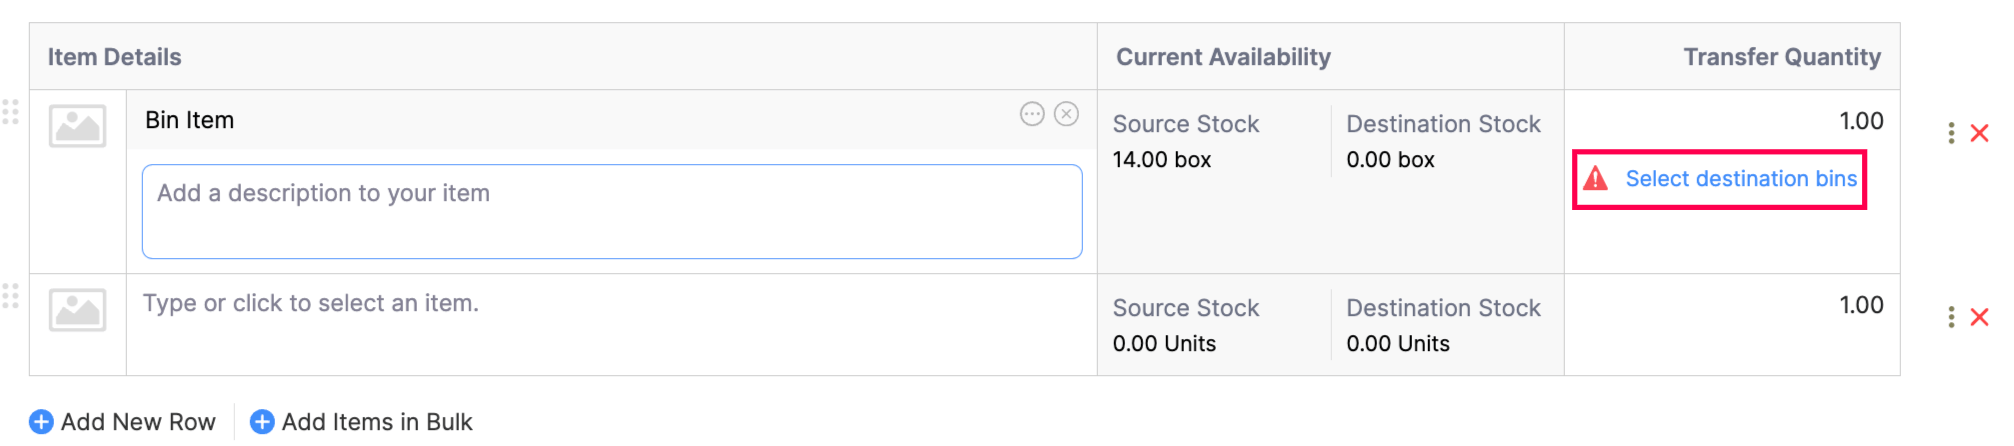The image size is (2014, 446).
Task: Click the drag handle of the Bin Item row
Action: [11, 112]
